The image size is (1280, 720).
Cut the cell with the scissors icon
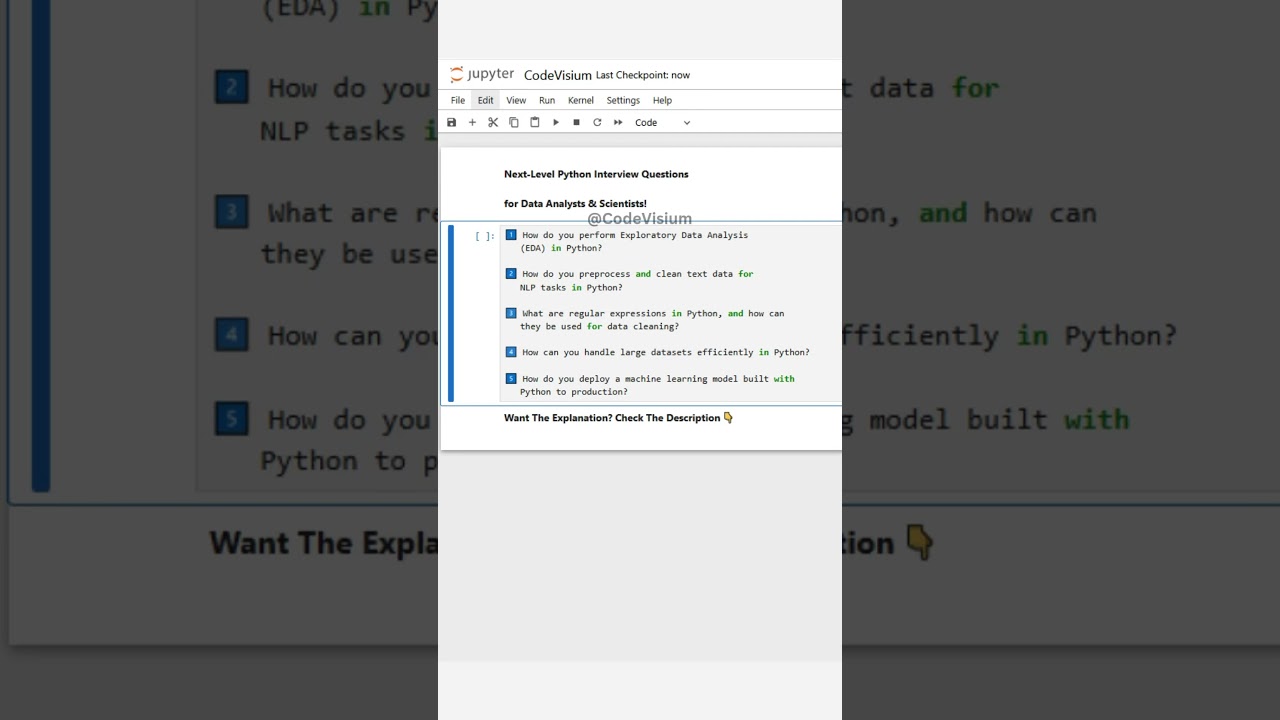(493, 122)
